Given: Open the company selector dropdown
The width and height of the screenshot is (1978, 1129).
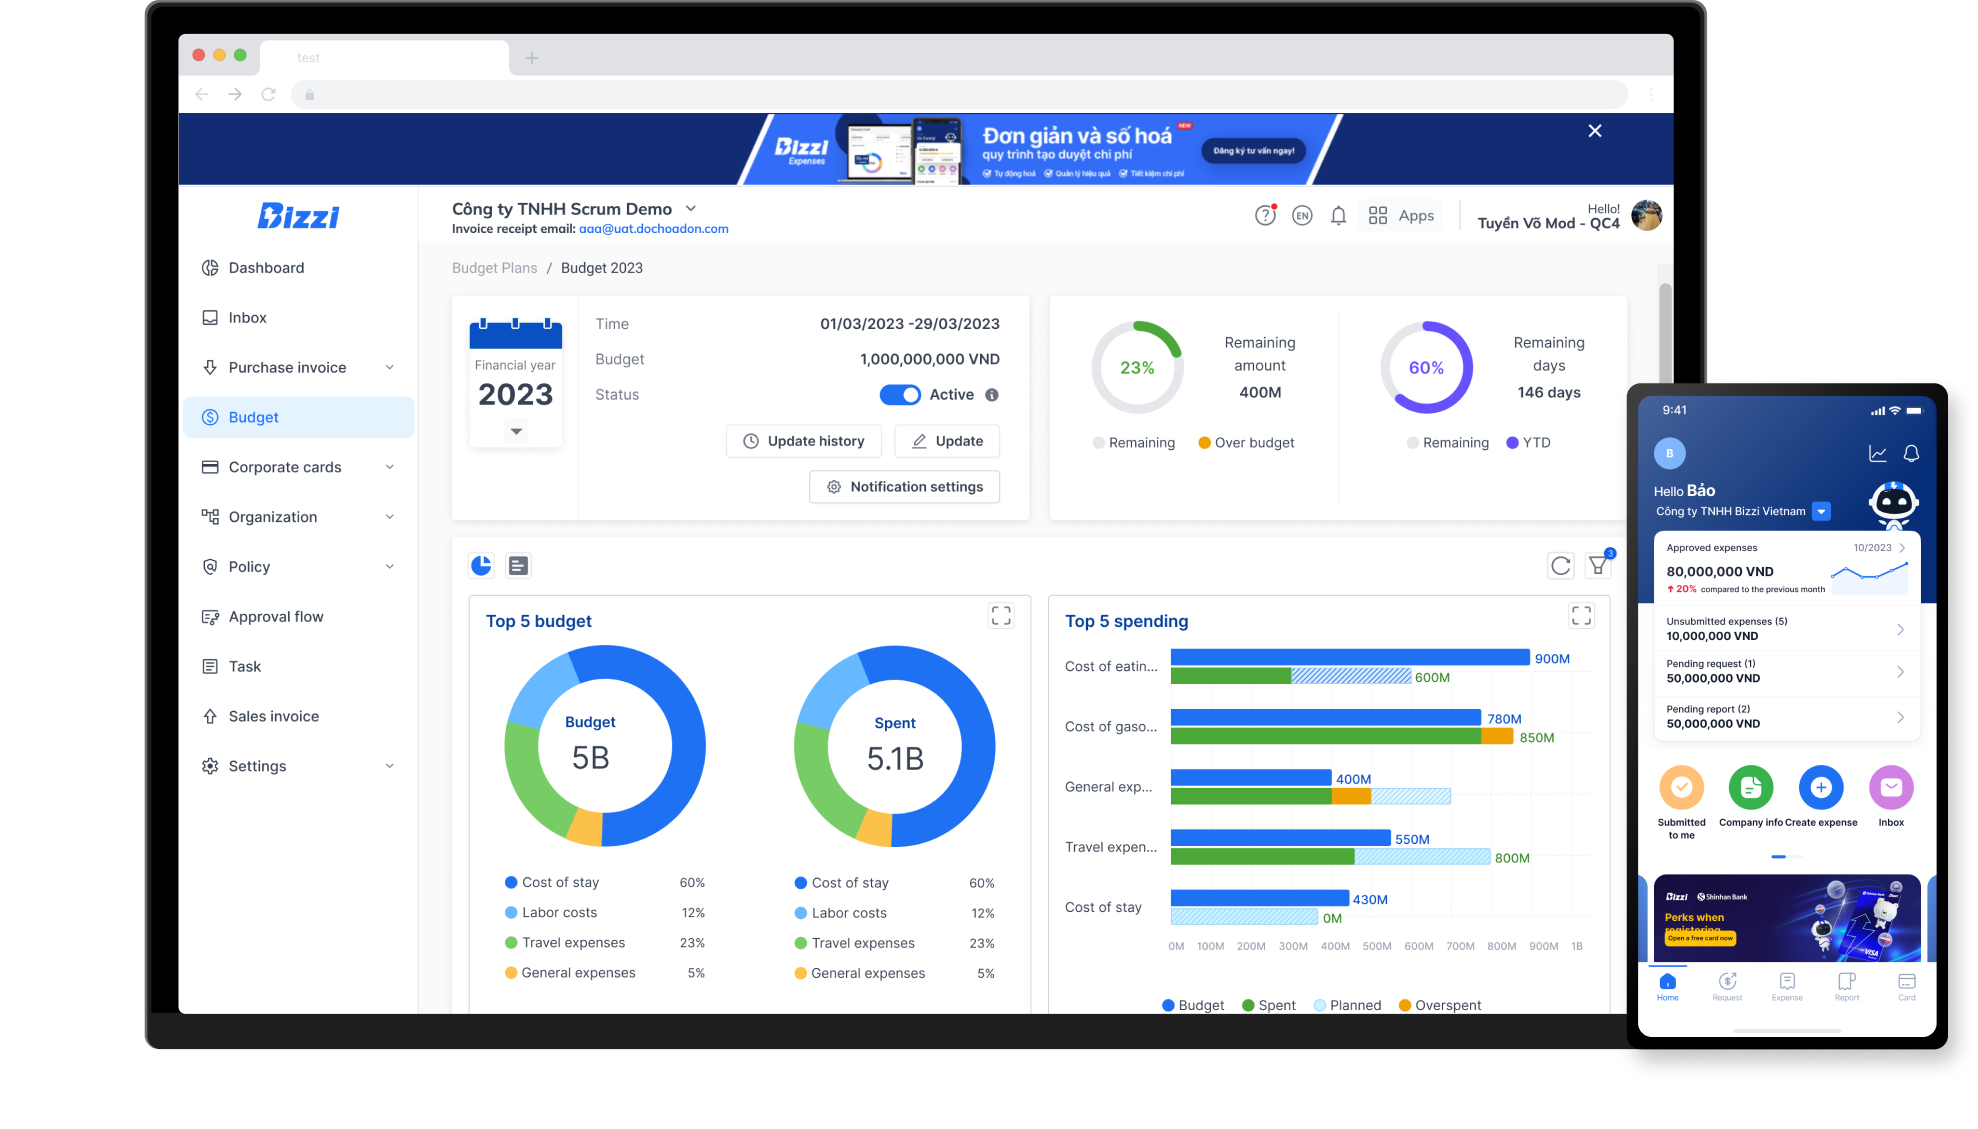Looking at the screenshot, I should (x=691, y=209).
